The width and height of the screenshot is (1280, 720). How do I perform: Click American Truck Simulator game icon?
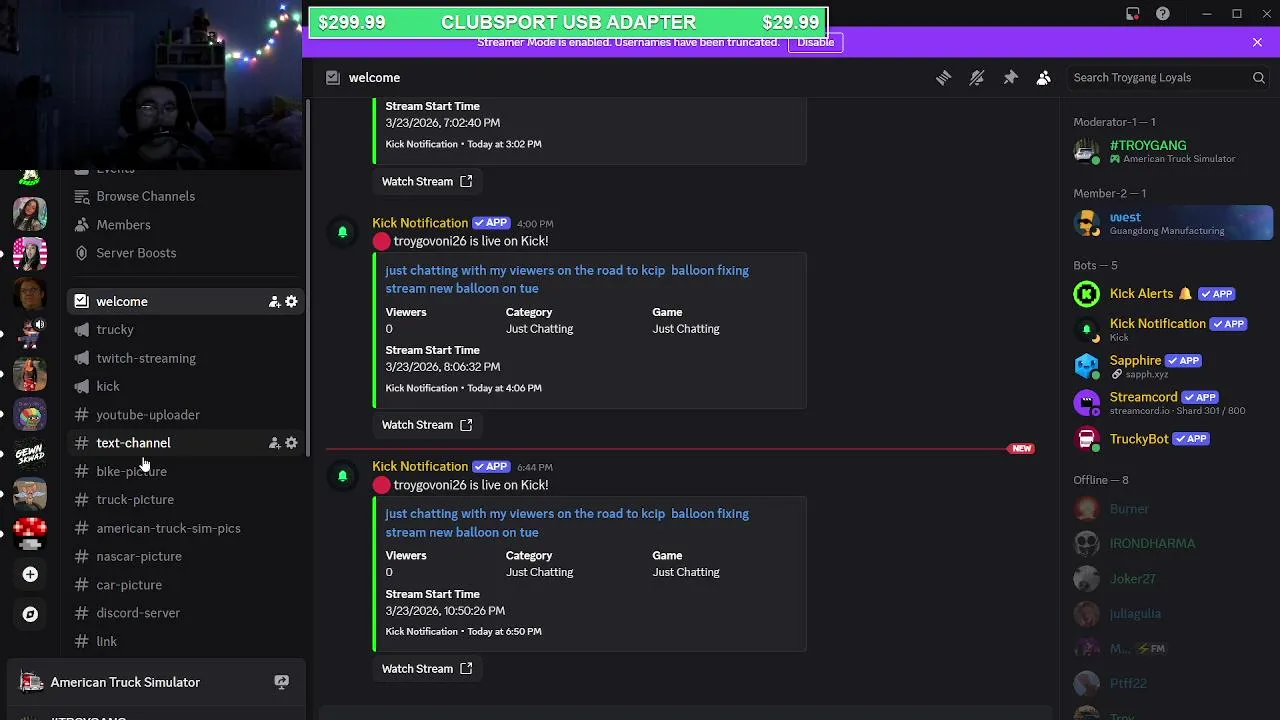(x=32, y=682)
